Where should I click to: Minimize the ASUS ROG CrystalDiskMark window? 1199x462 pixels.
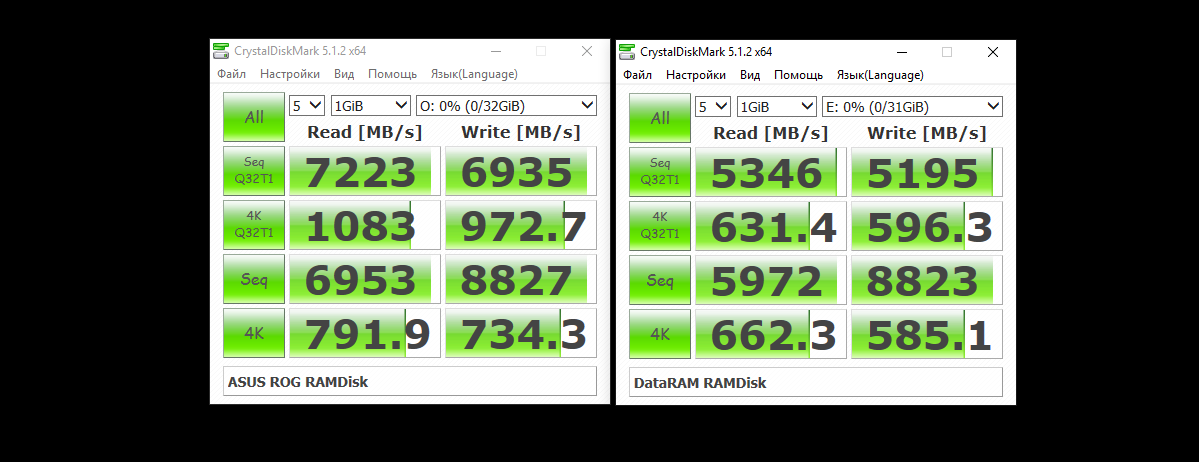[496, 51]
